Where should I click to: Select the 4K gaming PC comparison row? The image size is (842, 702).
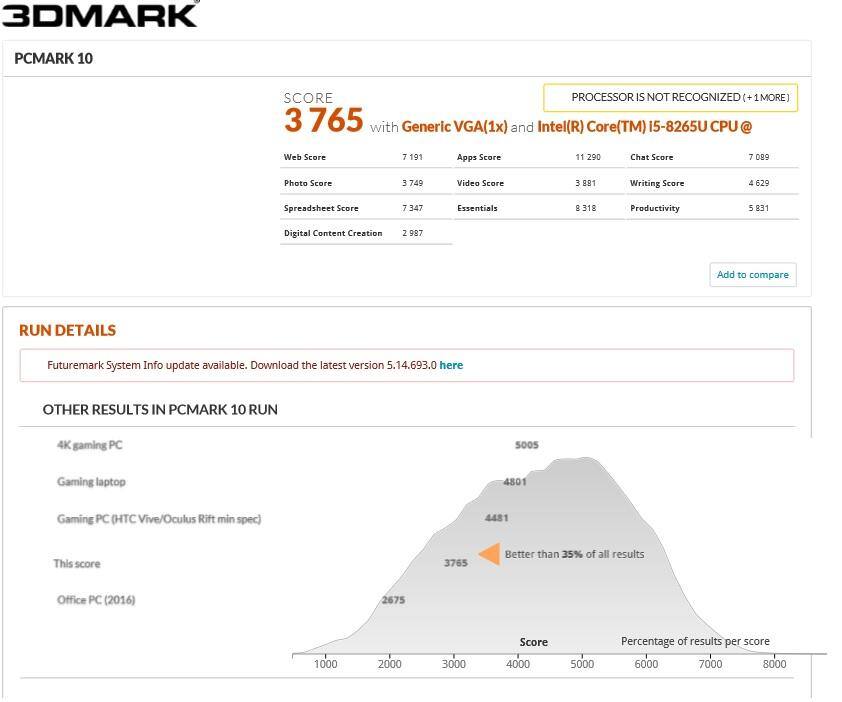90,445
